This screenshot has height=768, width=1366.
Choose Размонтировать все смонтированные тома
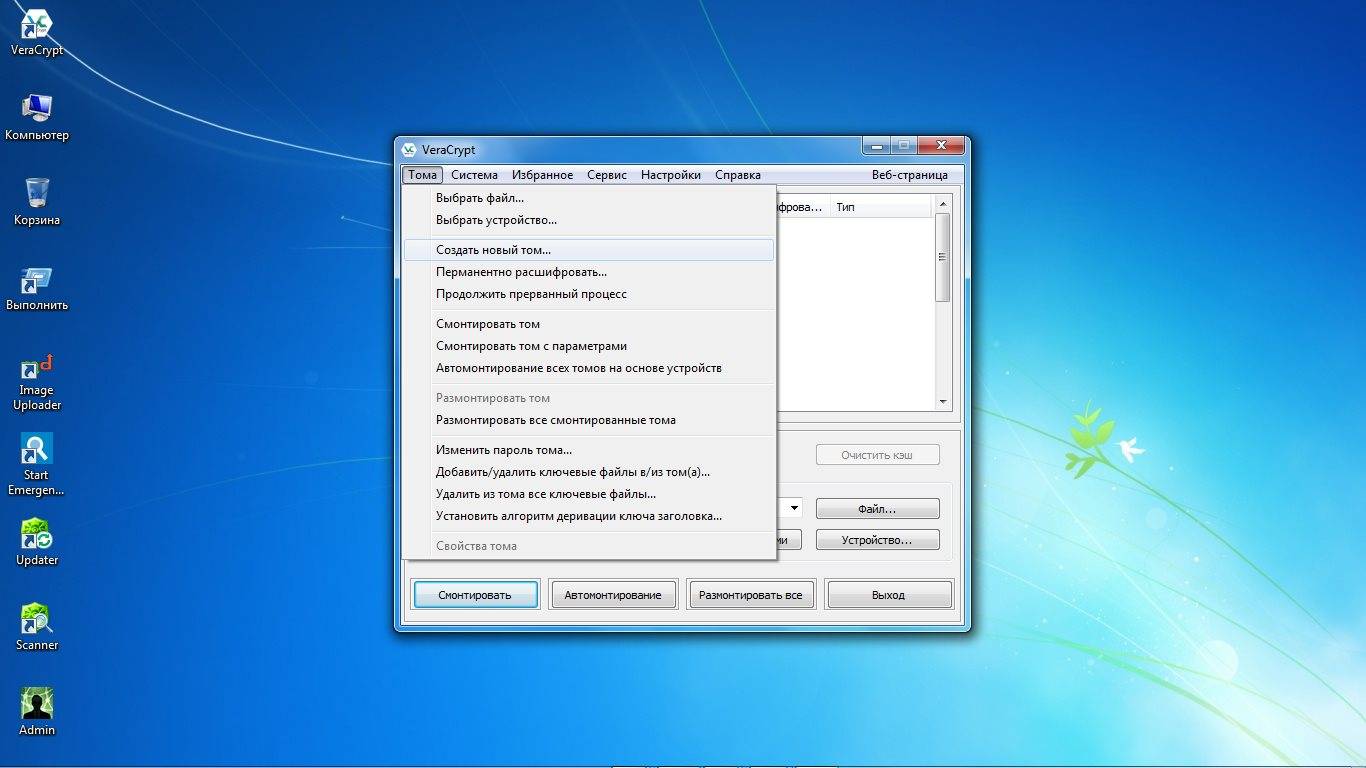coord(589,420)
